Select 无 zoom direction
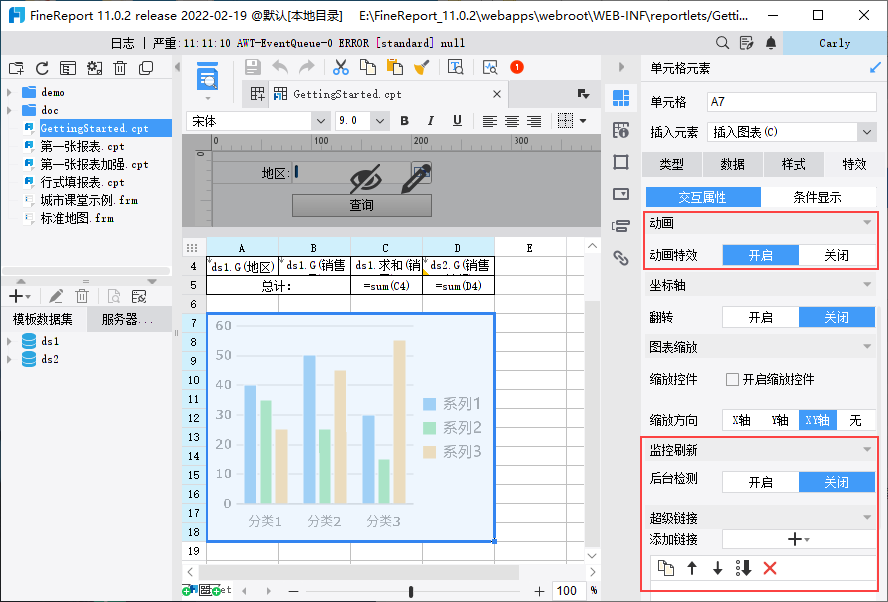The image size is (888, 602). click(856, 420)
